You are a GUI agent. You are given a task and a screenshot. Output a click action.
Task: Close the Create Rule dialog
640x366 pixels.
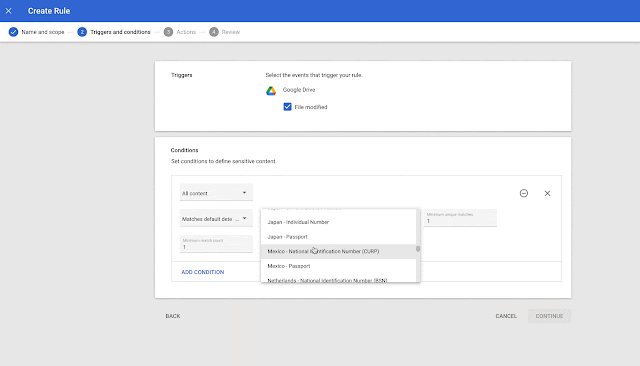[x=9, y=11]
